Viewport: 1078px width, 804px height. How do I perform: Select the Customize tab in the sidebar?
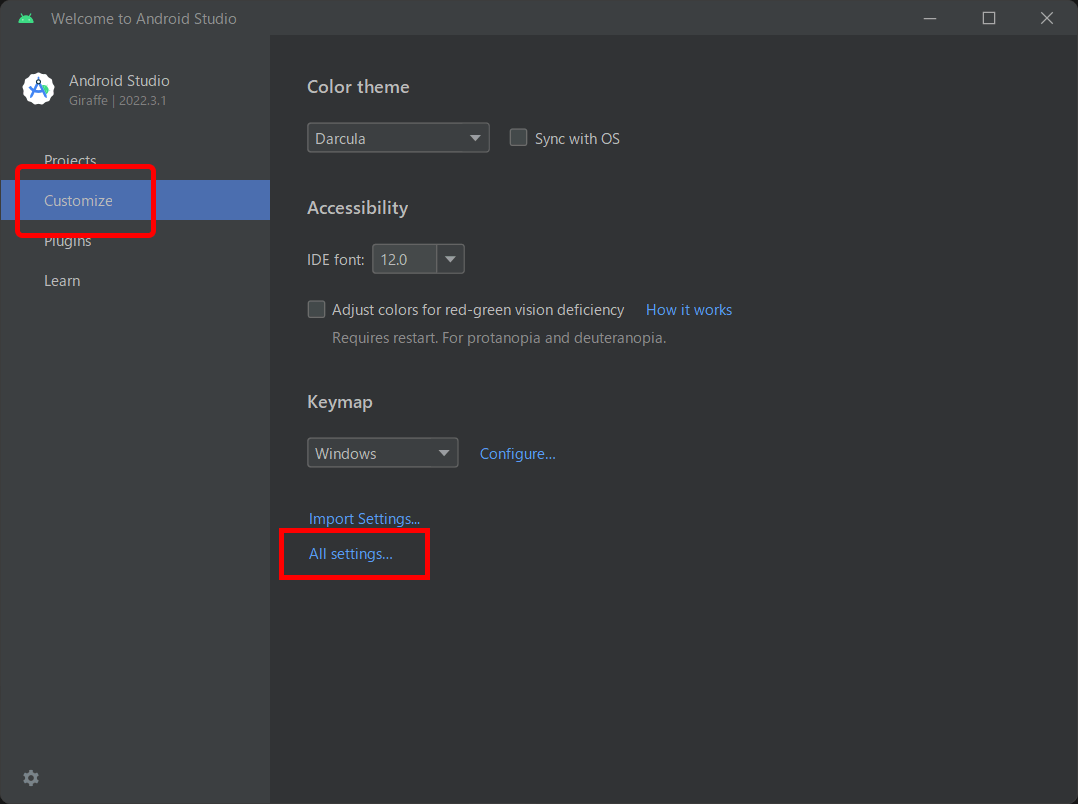coord(135,200)
